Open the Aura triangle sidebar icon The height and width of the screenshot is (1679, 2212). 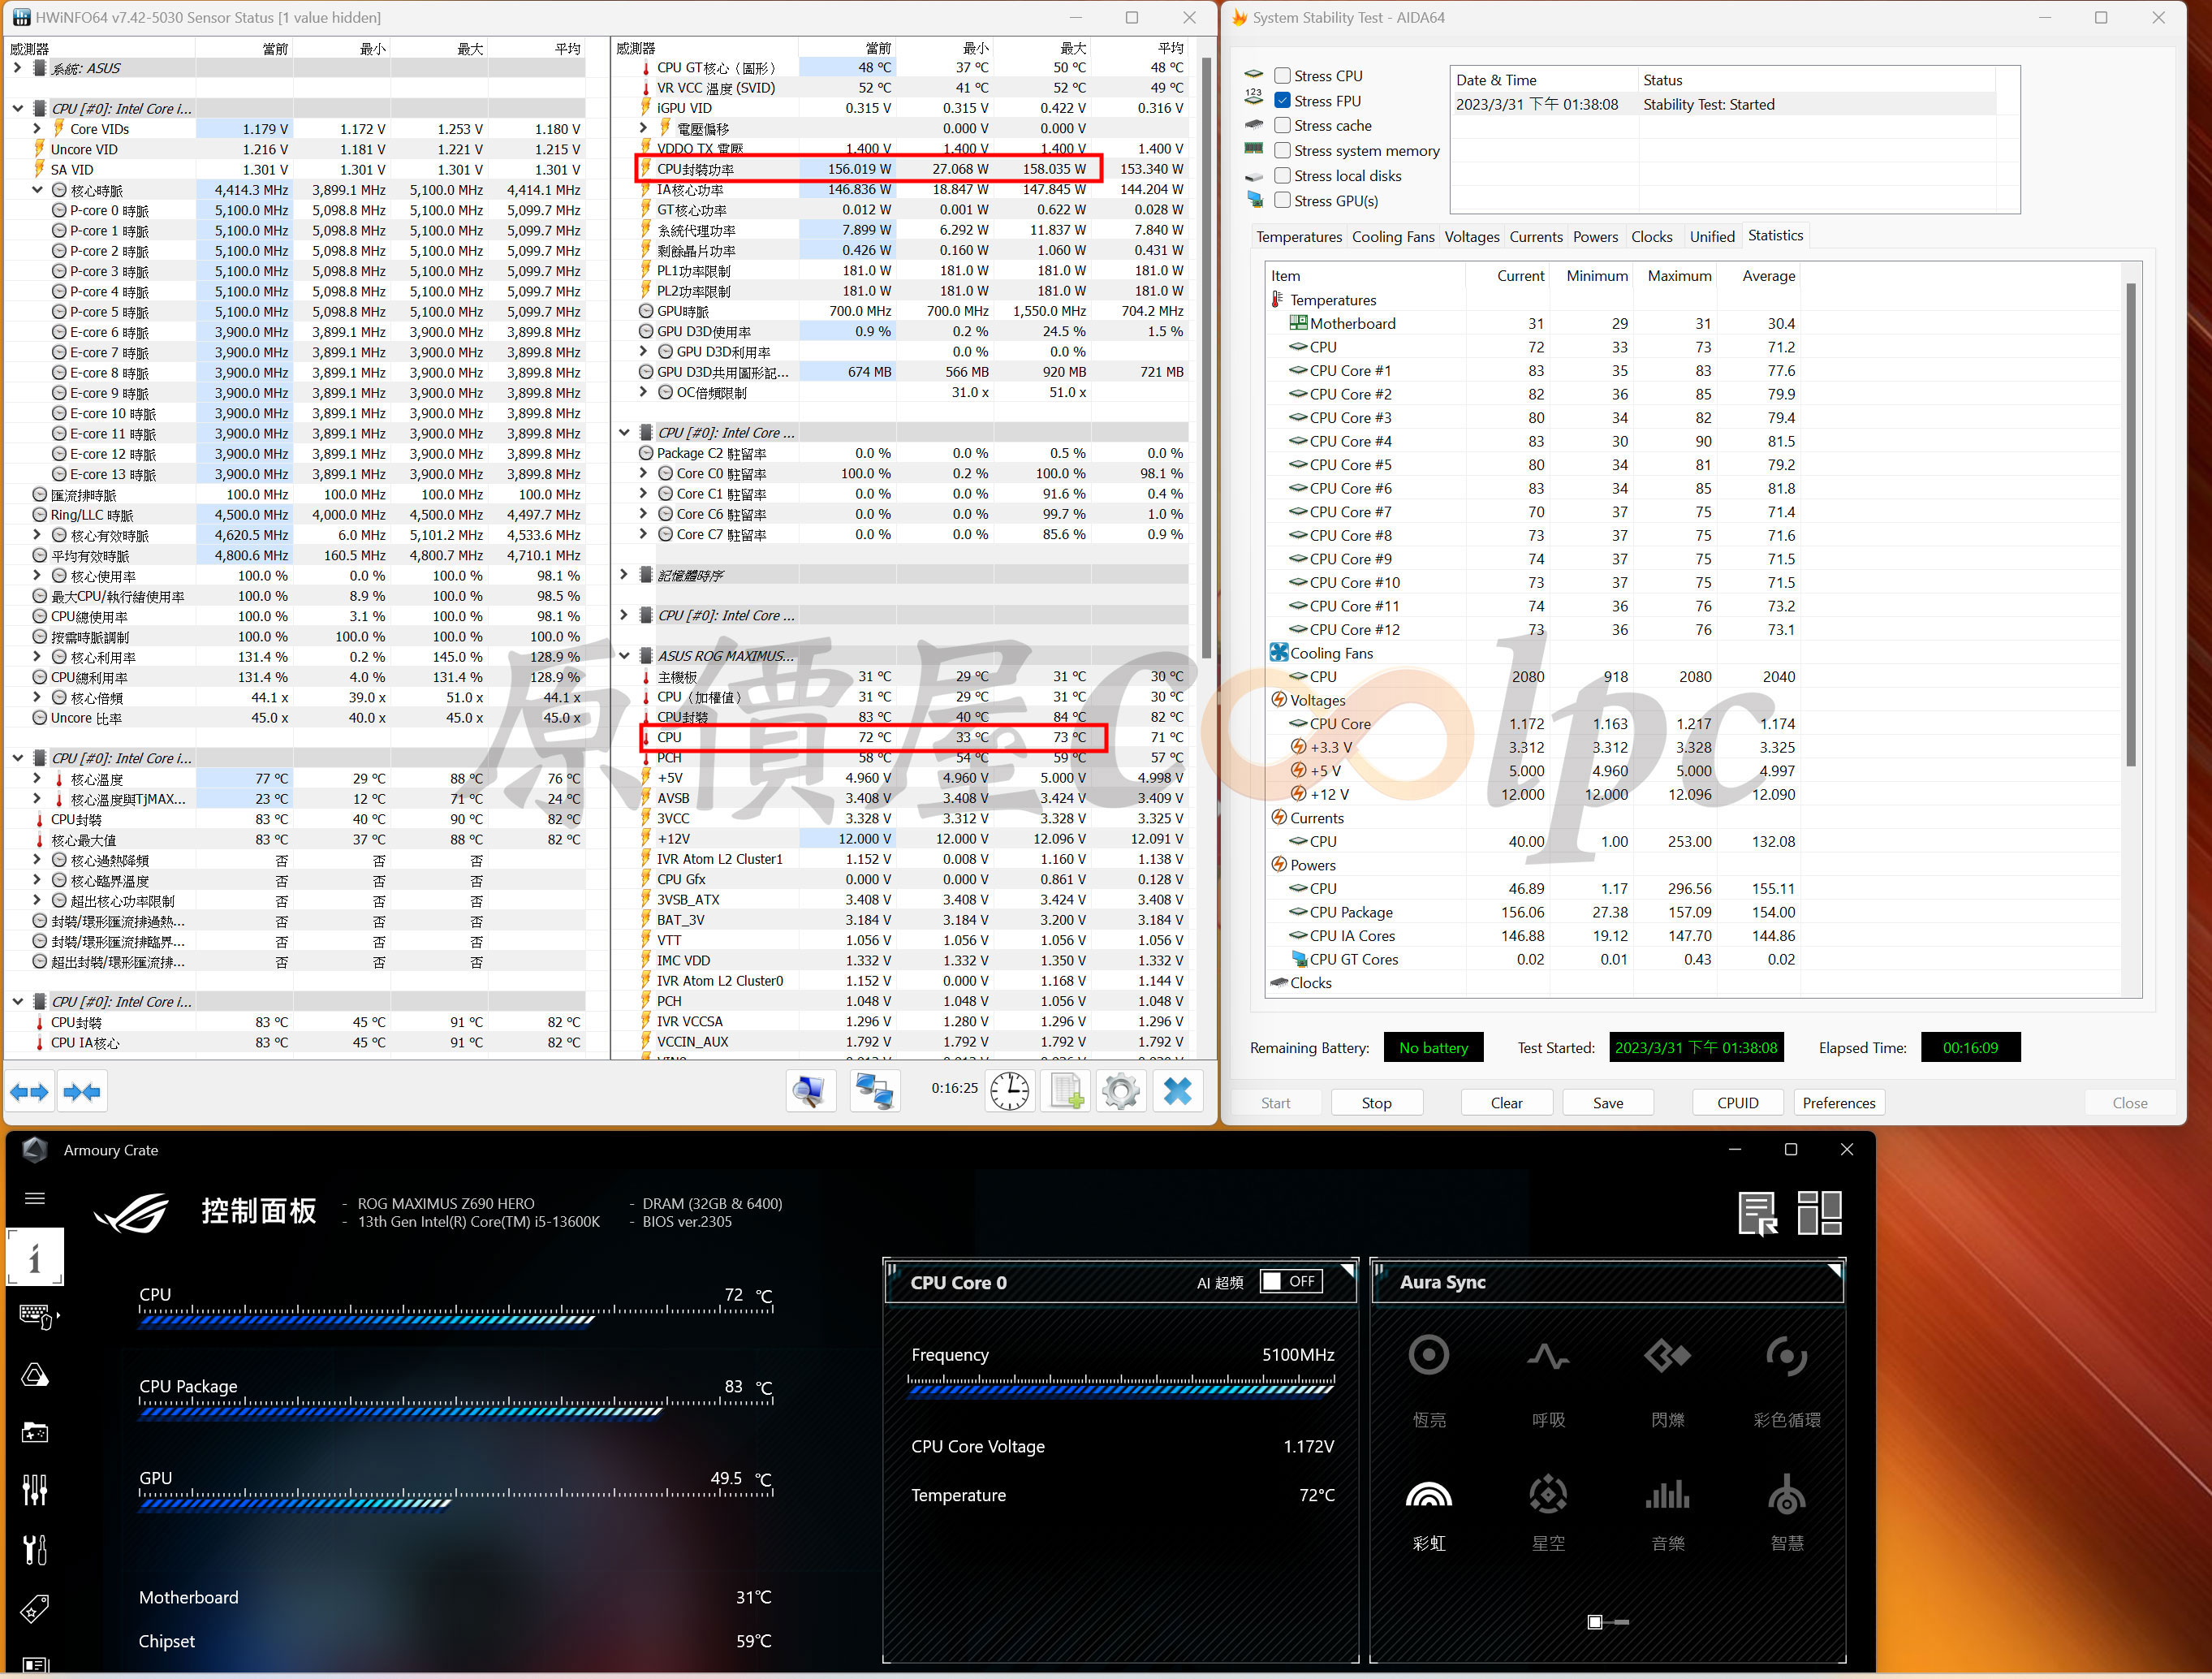(35, 1375)
